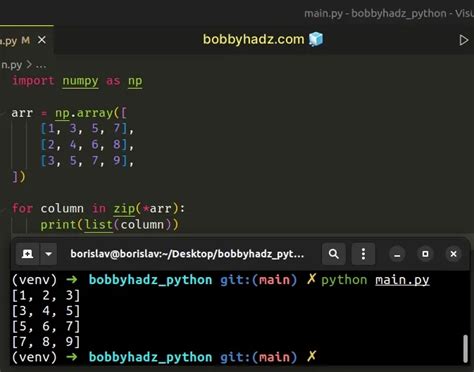Click terminal output '[3, 4, 5]'
The image size is (474, 372).
click(46, 311)
